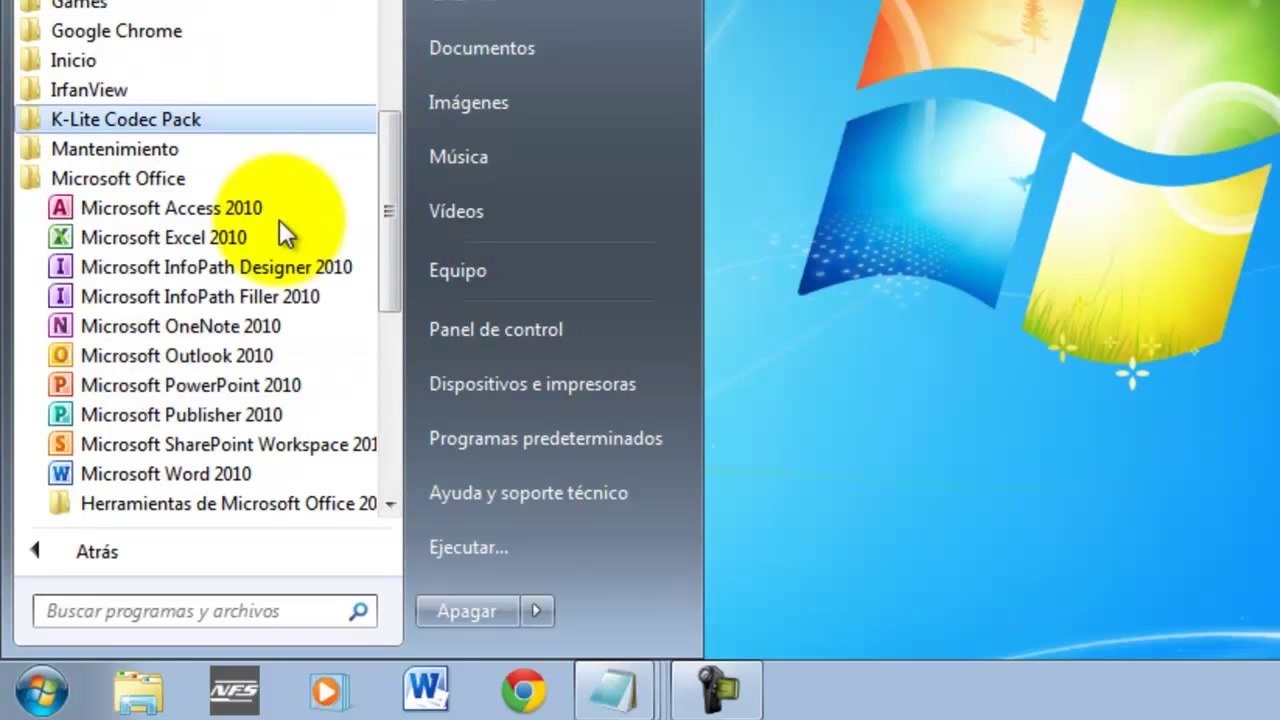Screen dimensions: 1280x720
Task: Open Herramientas de Microsoft Office folder icon
Action: 61,503
